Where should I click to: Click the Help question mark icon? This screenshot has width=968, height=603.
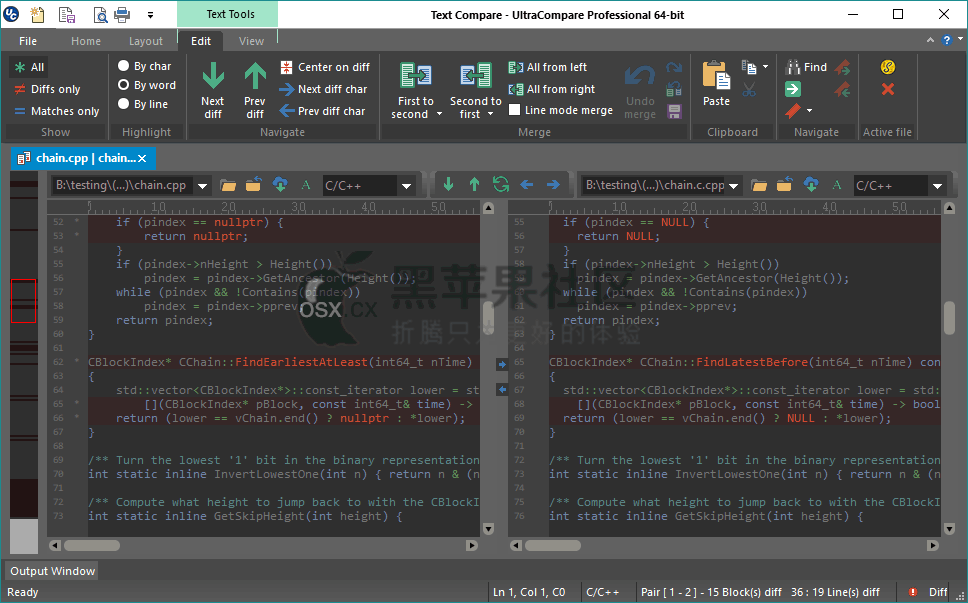tap(946, 40)
